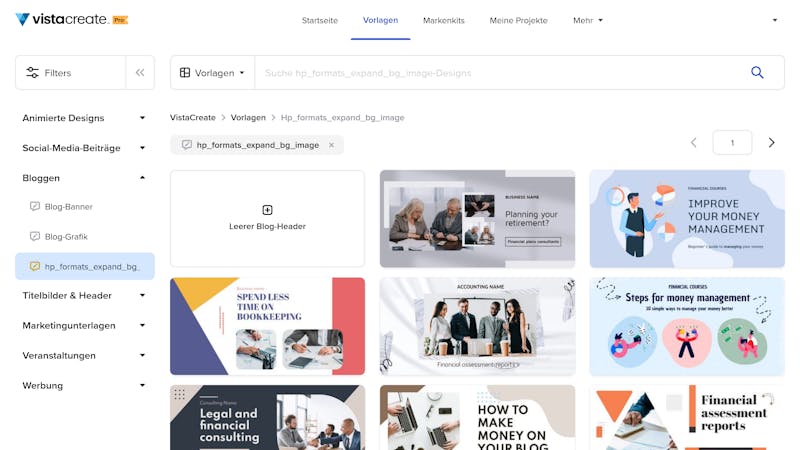Click the Filters sliders icon

click(x=33, y=72)
